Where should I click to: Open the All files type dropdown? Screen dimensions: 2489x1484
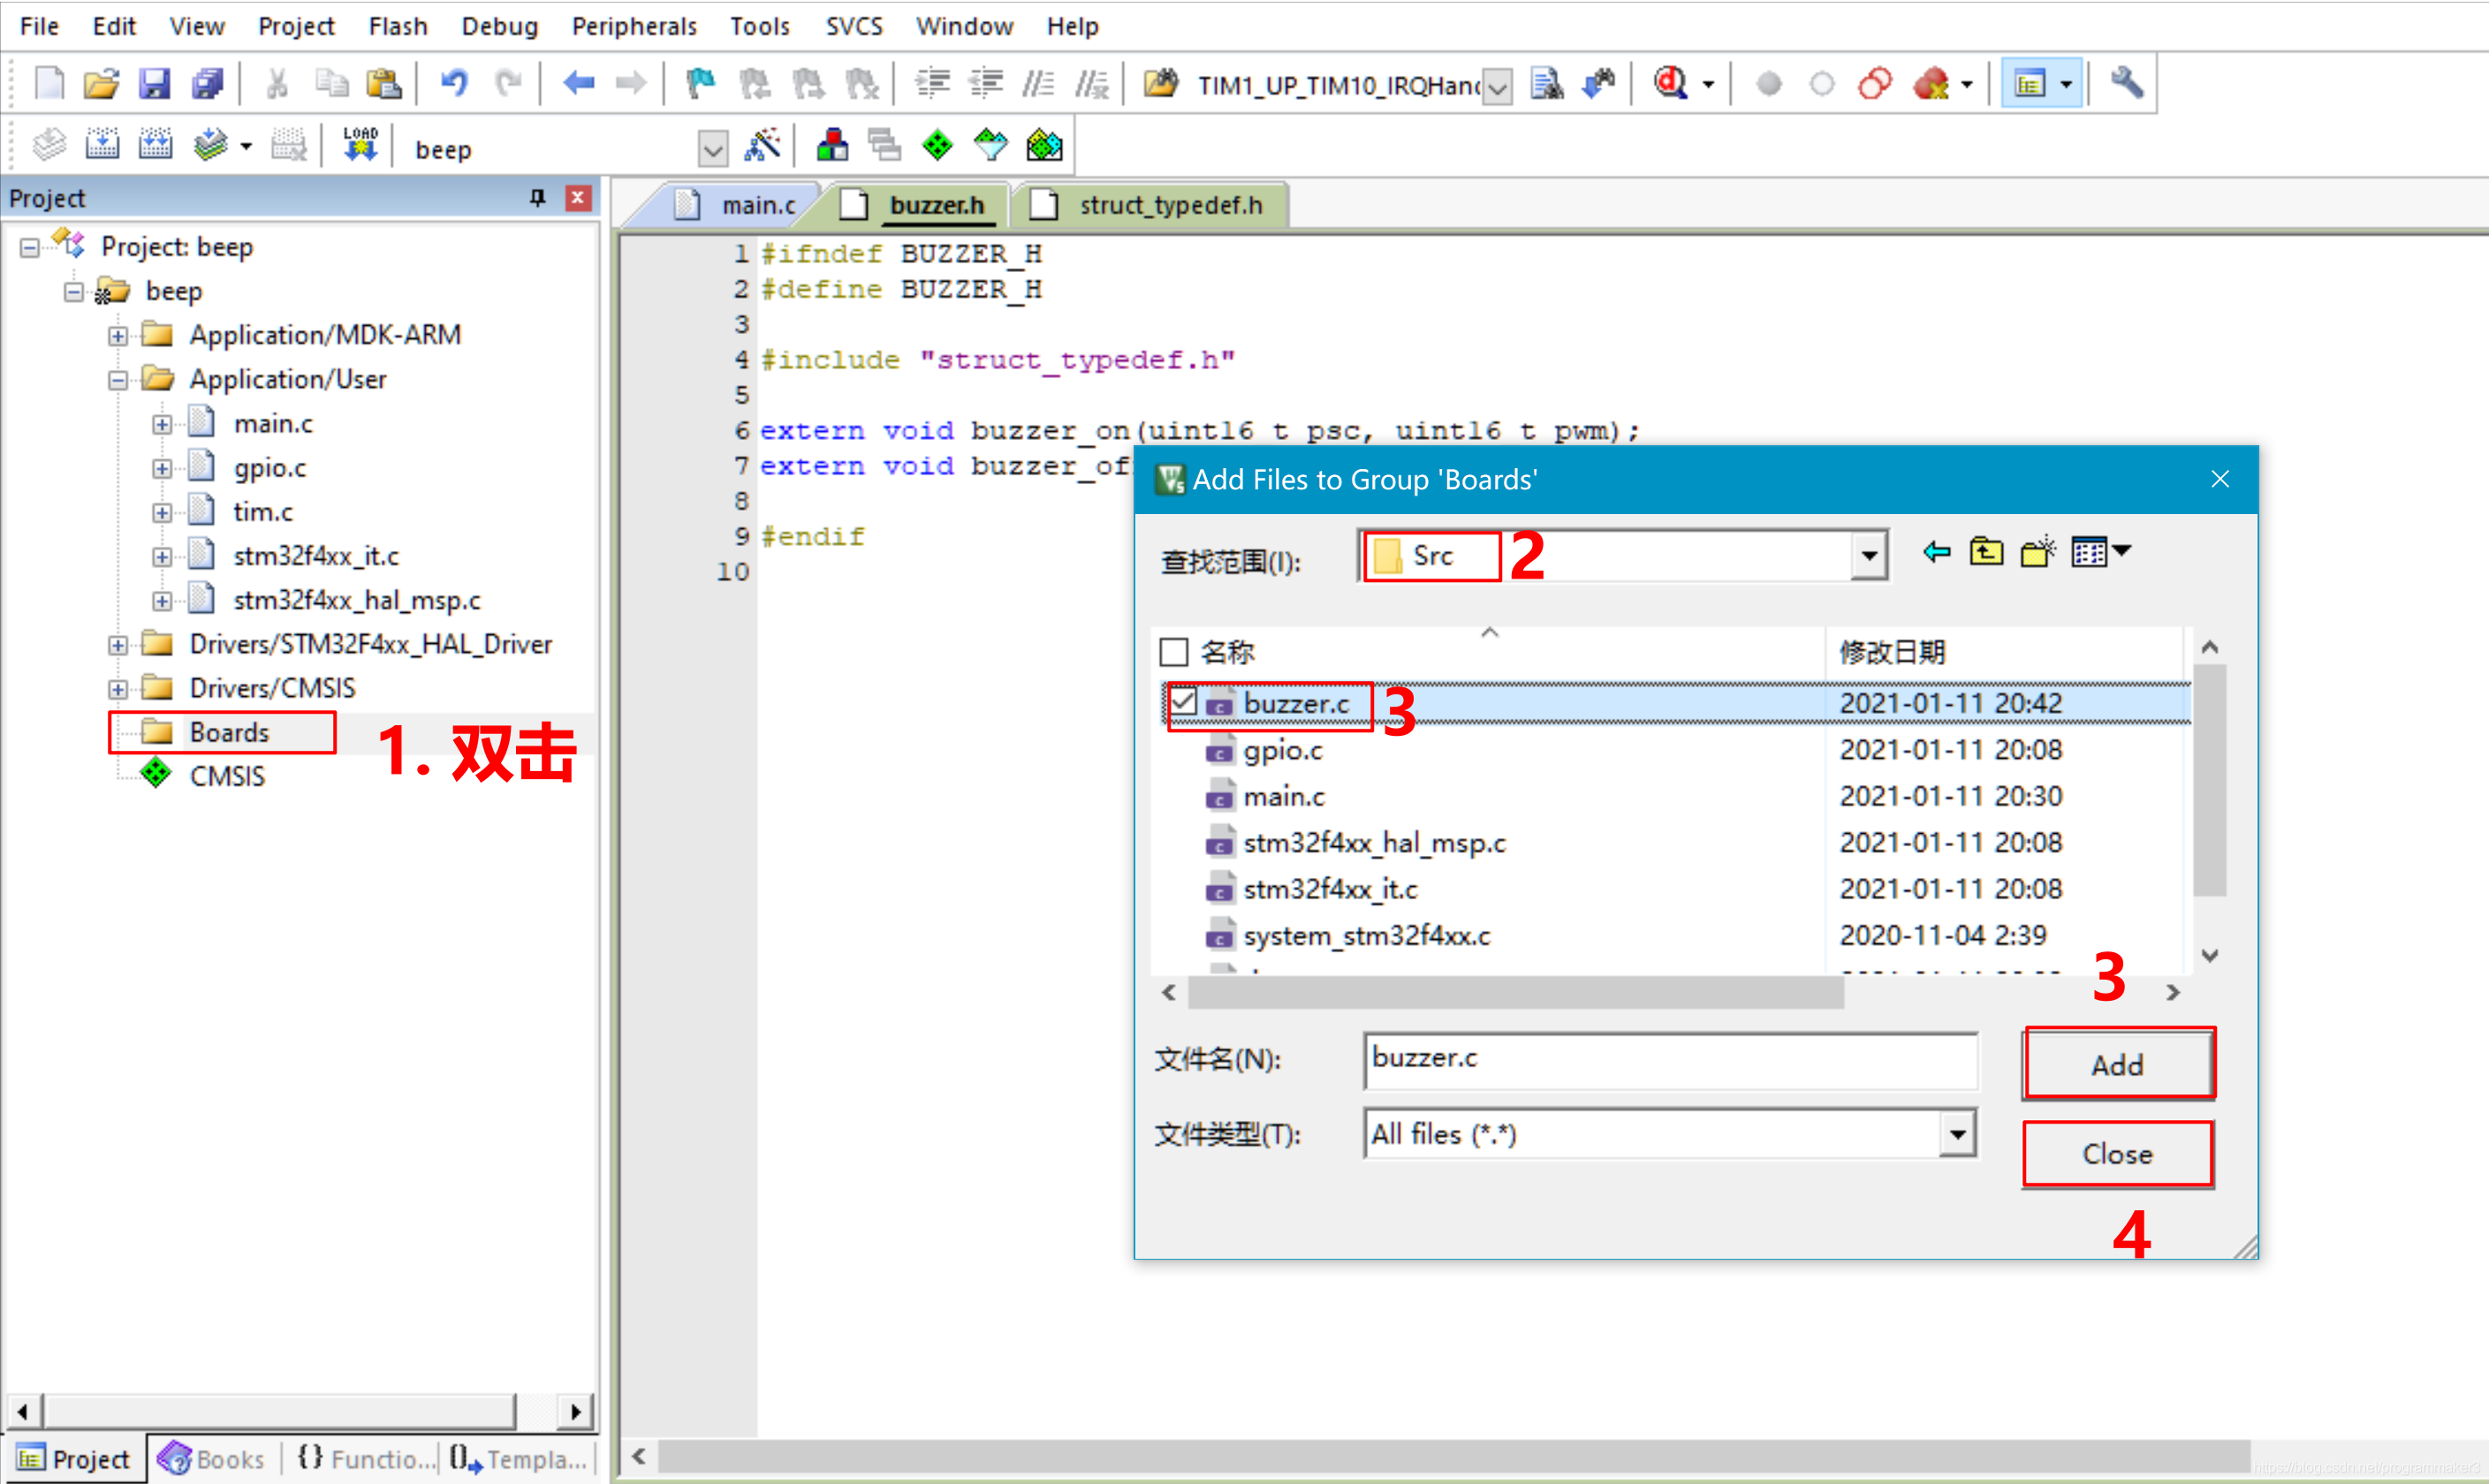[x=1957, y=1134]
